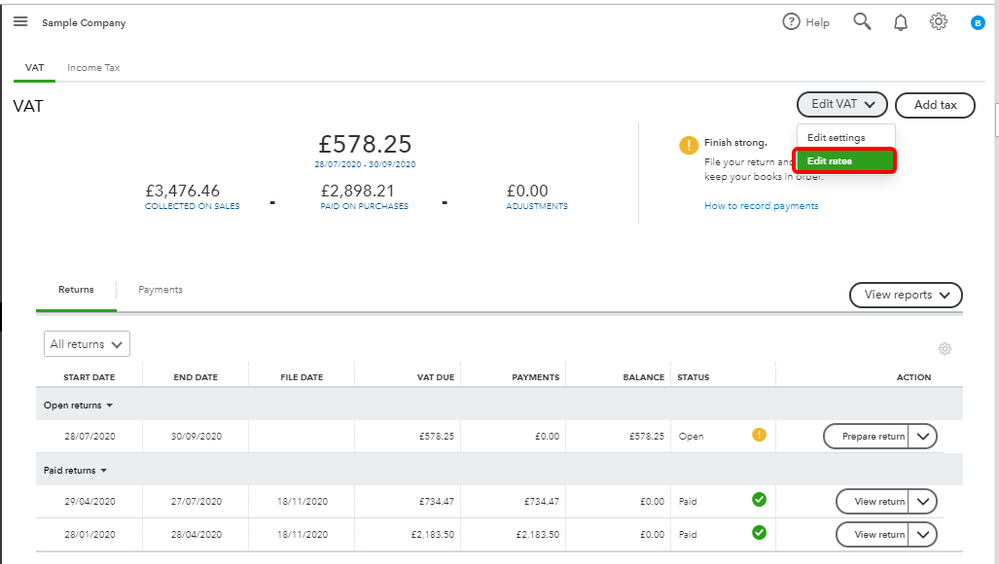Open the settings gear in header
This screenshot has height=564, width=999.
pyautogui.click(x=938, y=22)
